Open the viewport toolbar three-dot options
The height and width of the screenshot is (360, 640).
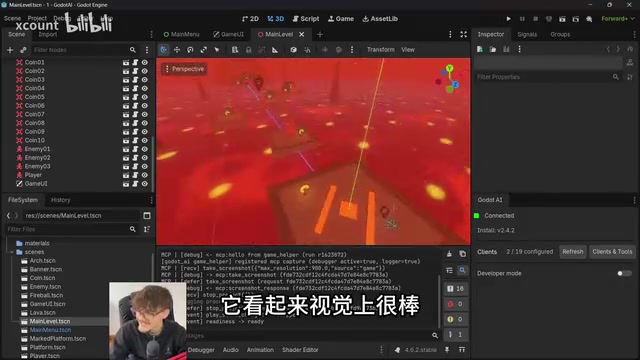point(352,50)
